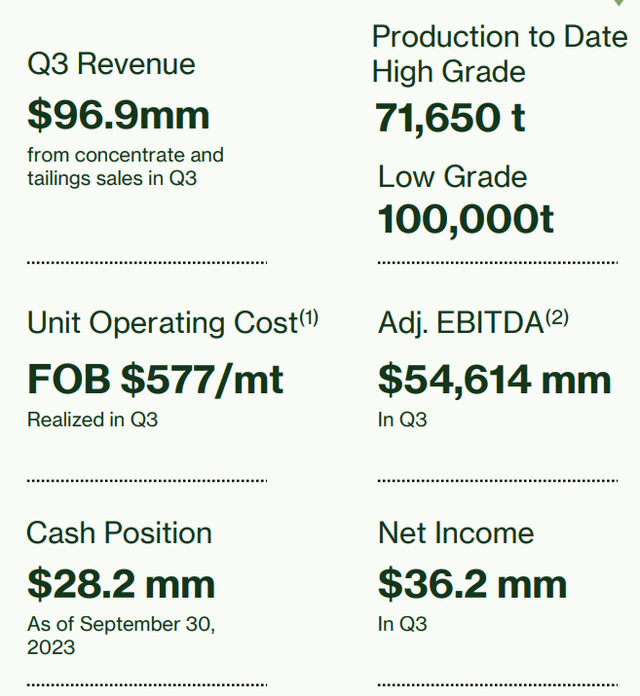The width and height of the screenshot is (640, 696).
Task: Click the Net Income heading
Action: pos(456,533)
